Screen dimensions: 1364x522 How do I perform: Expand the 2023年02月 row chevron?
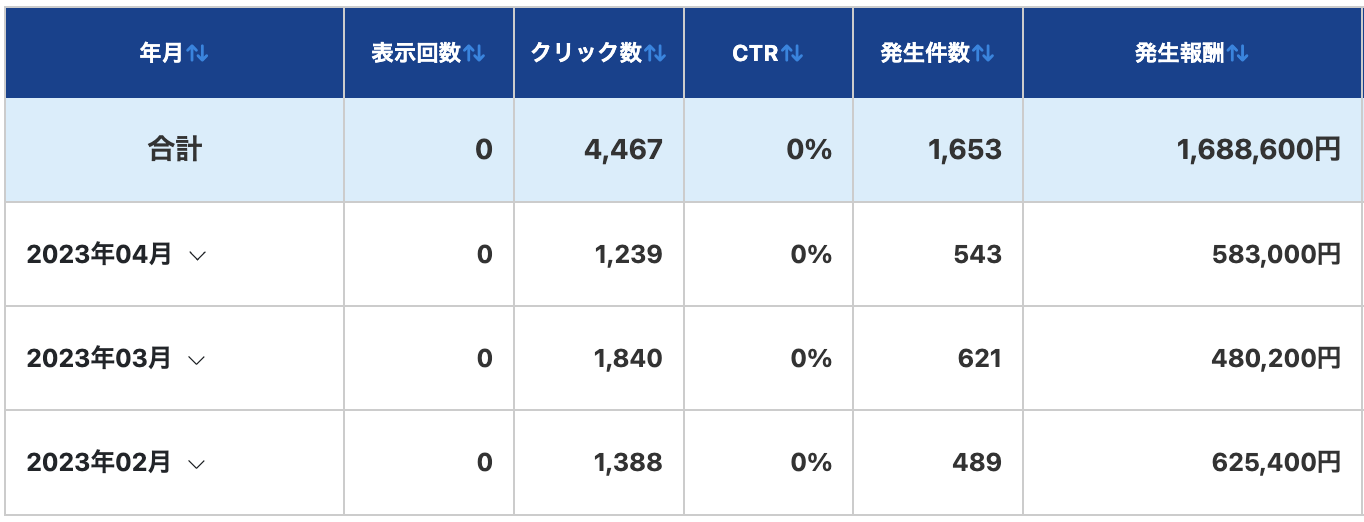(197, 463)
